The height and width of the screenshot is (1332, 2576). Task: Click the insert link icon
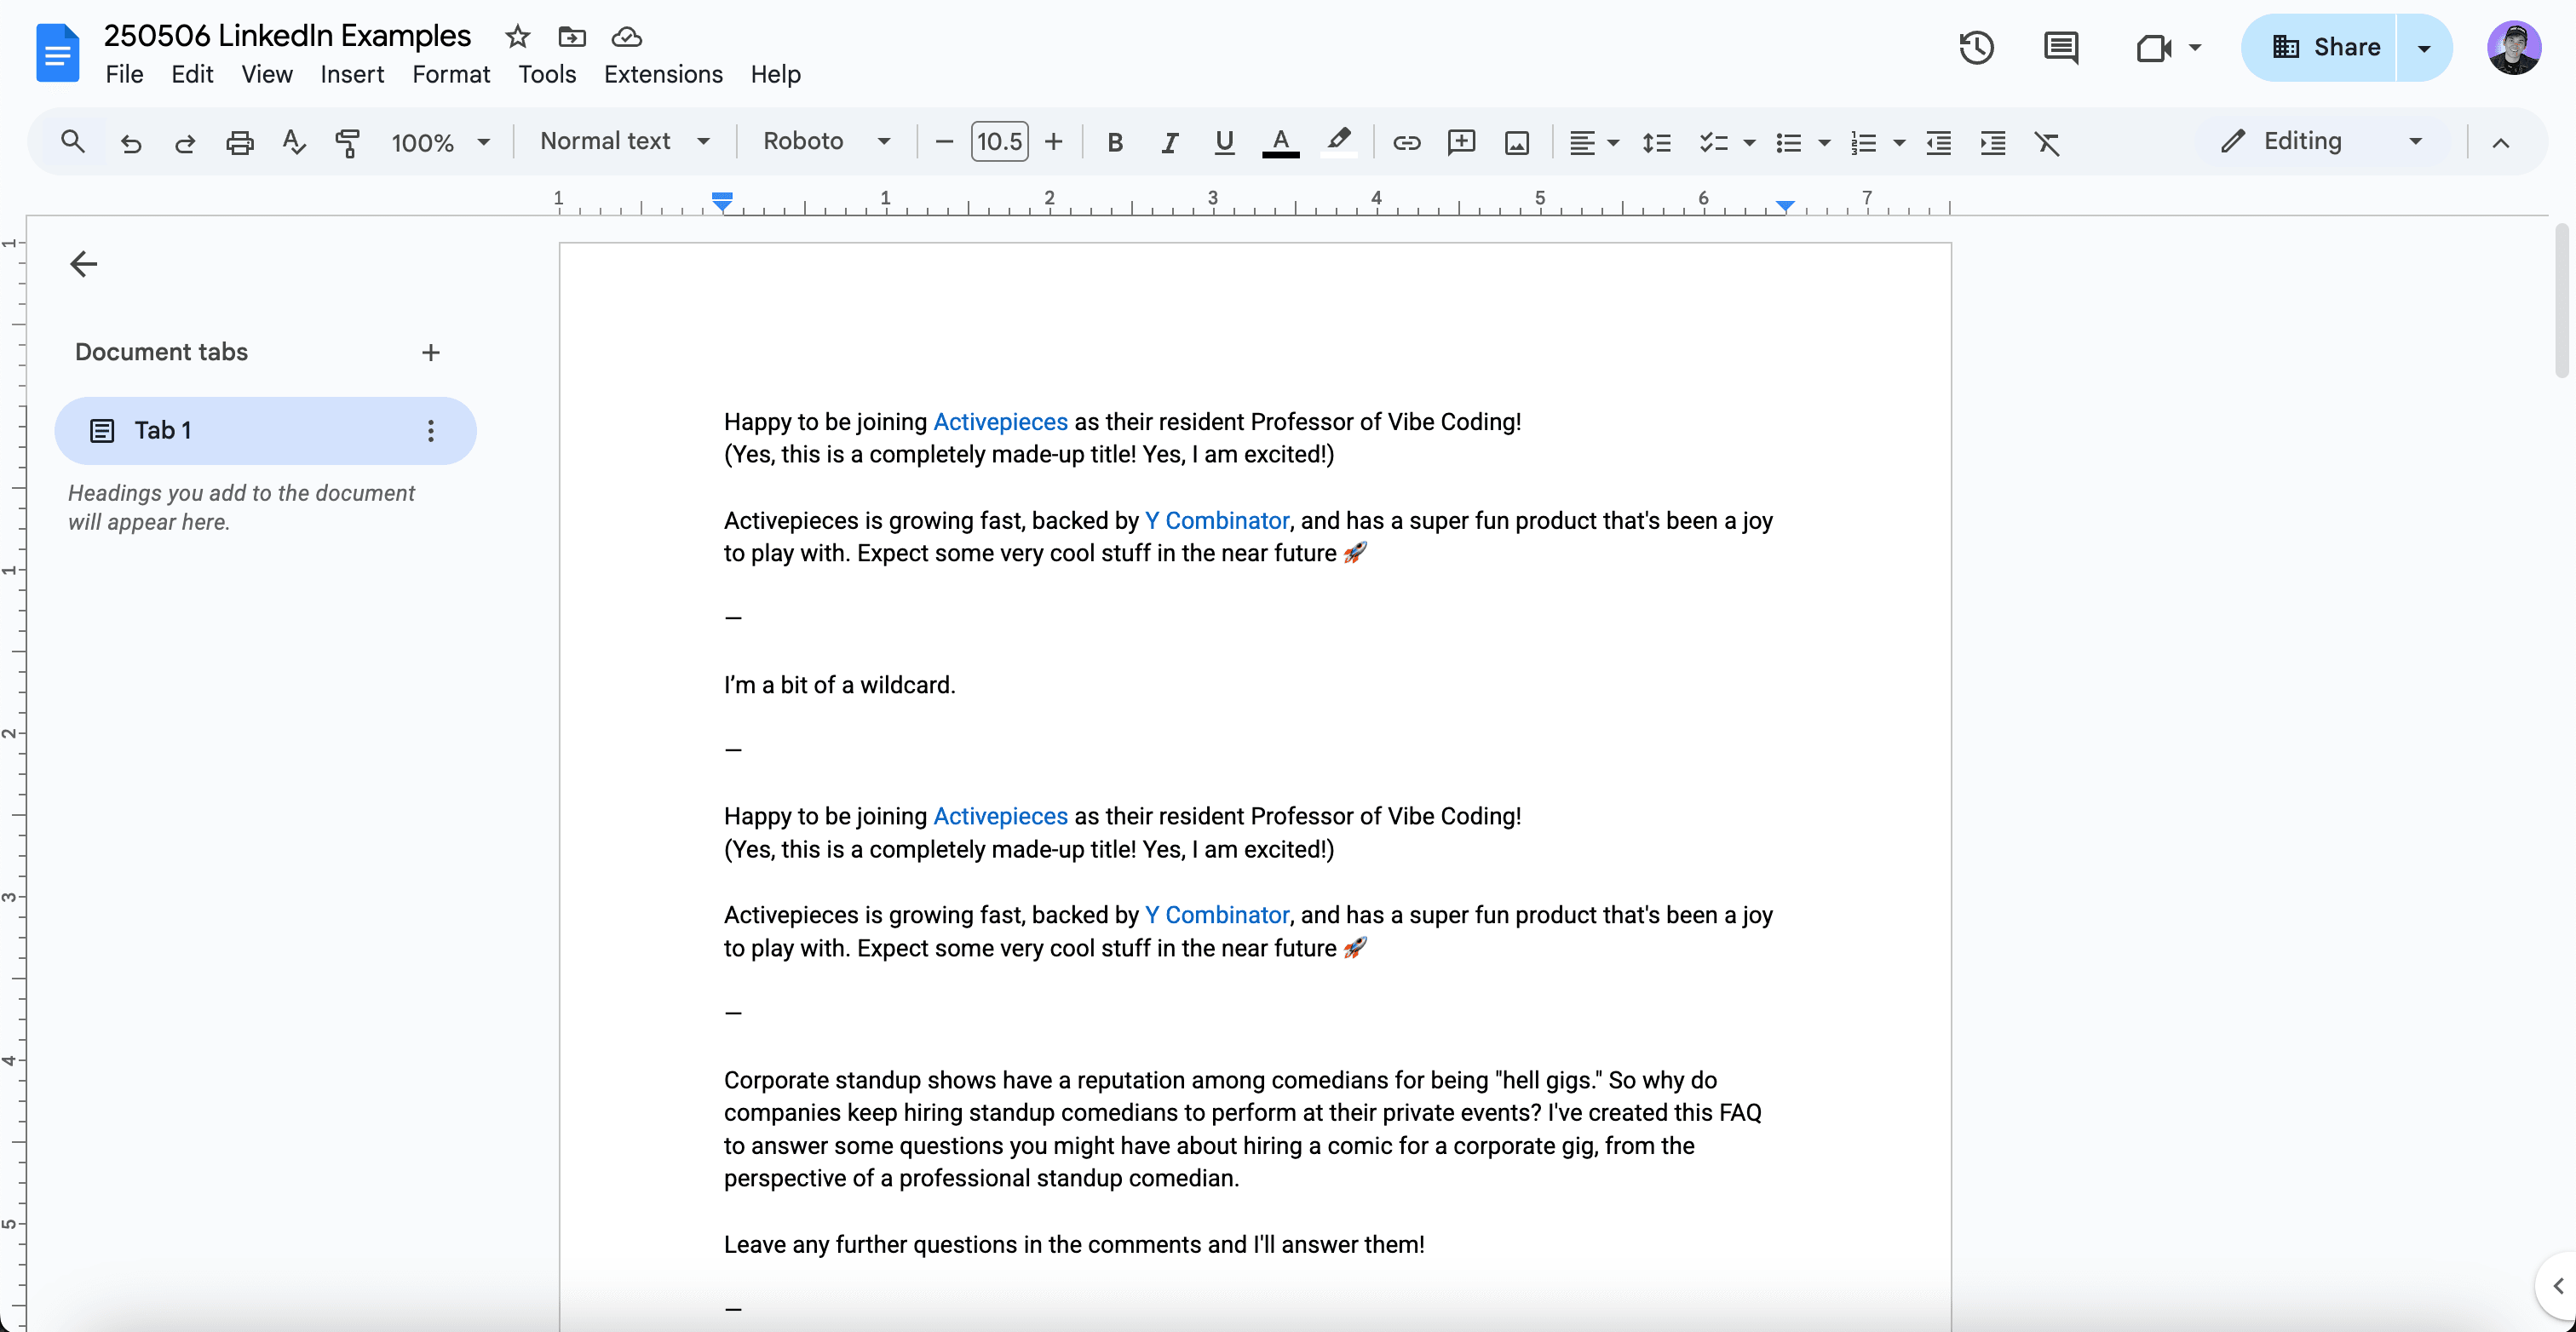pyautogui.click(x=1406, y=142)
